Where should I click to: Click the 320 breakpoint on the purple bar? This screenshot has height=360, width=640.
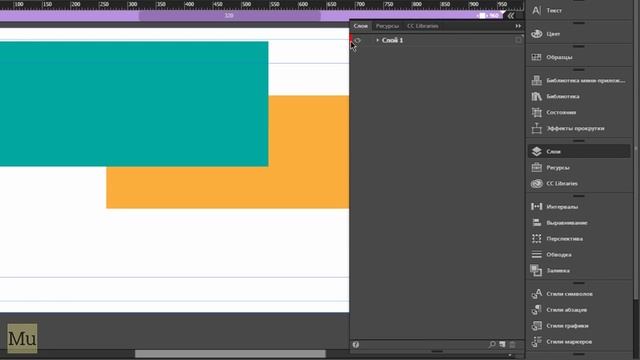coord(229,16)
